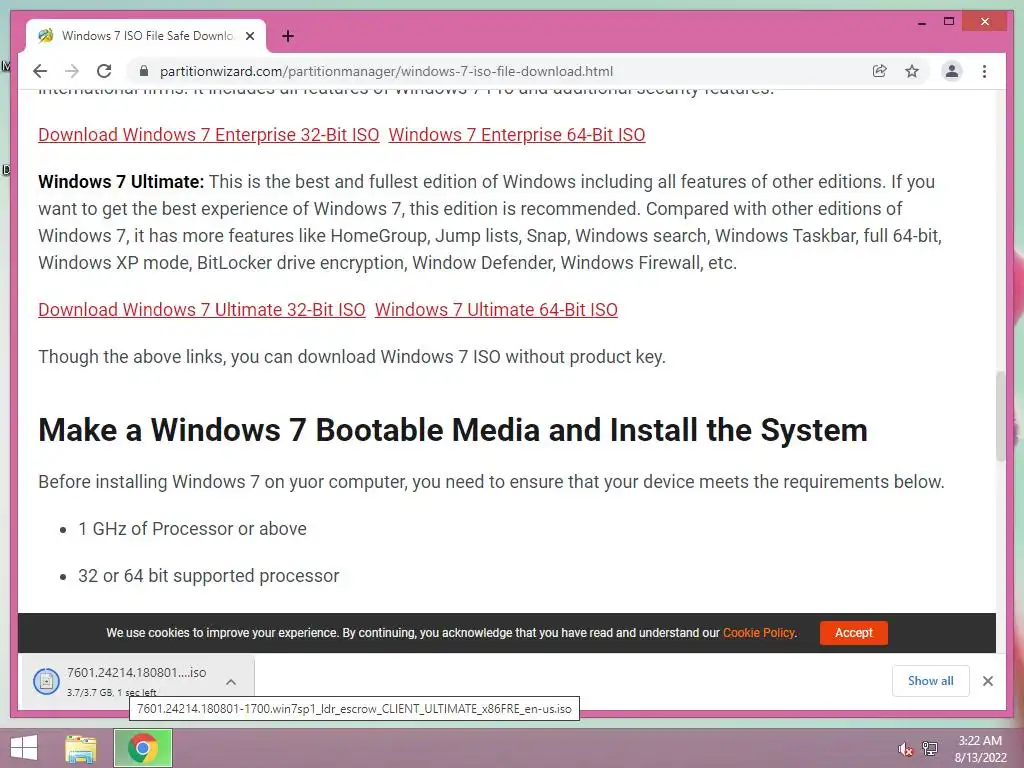Click the "Windows 7 Ultimate:" bold label

121,182
